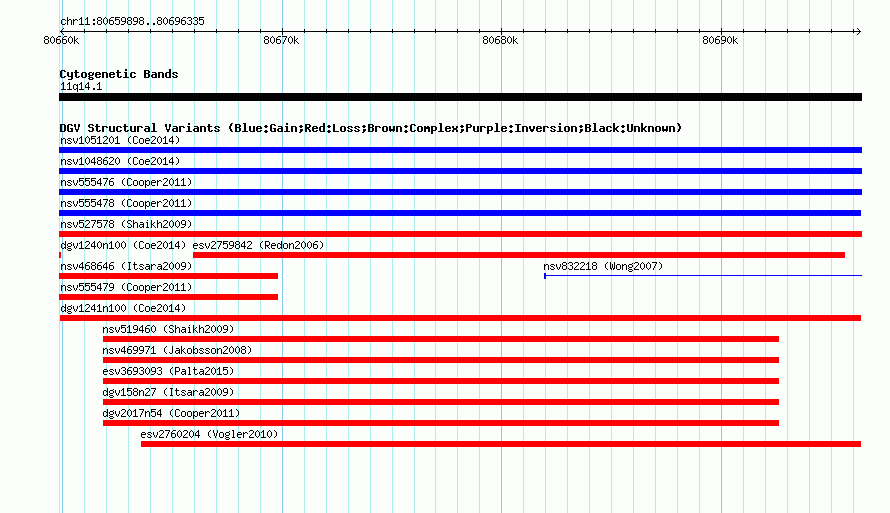Click the red bar under esv2759842
This screenshot has height=513, width=890.
pos(519,255)
